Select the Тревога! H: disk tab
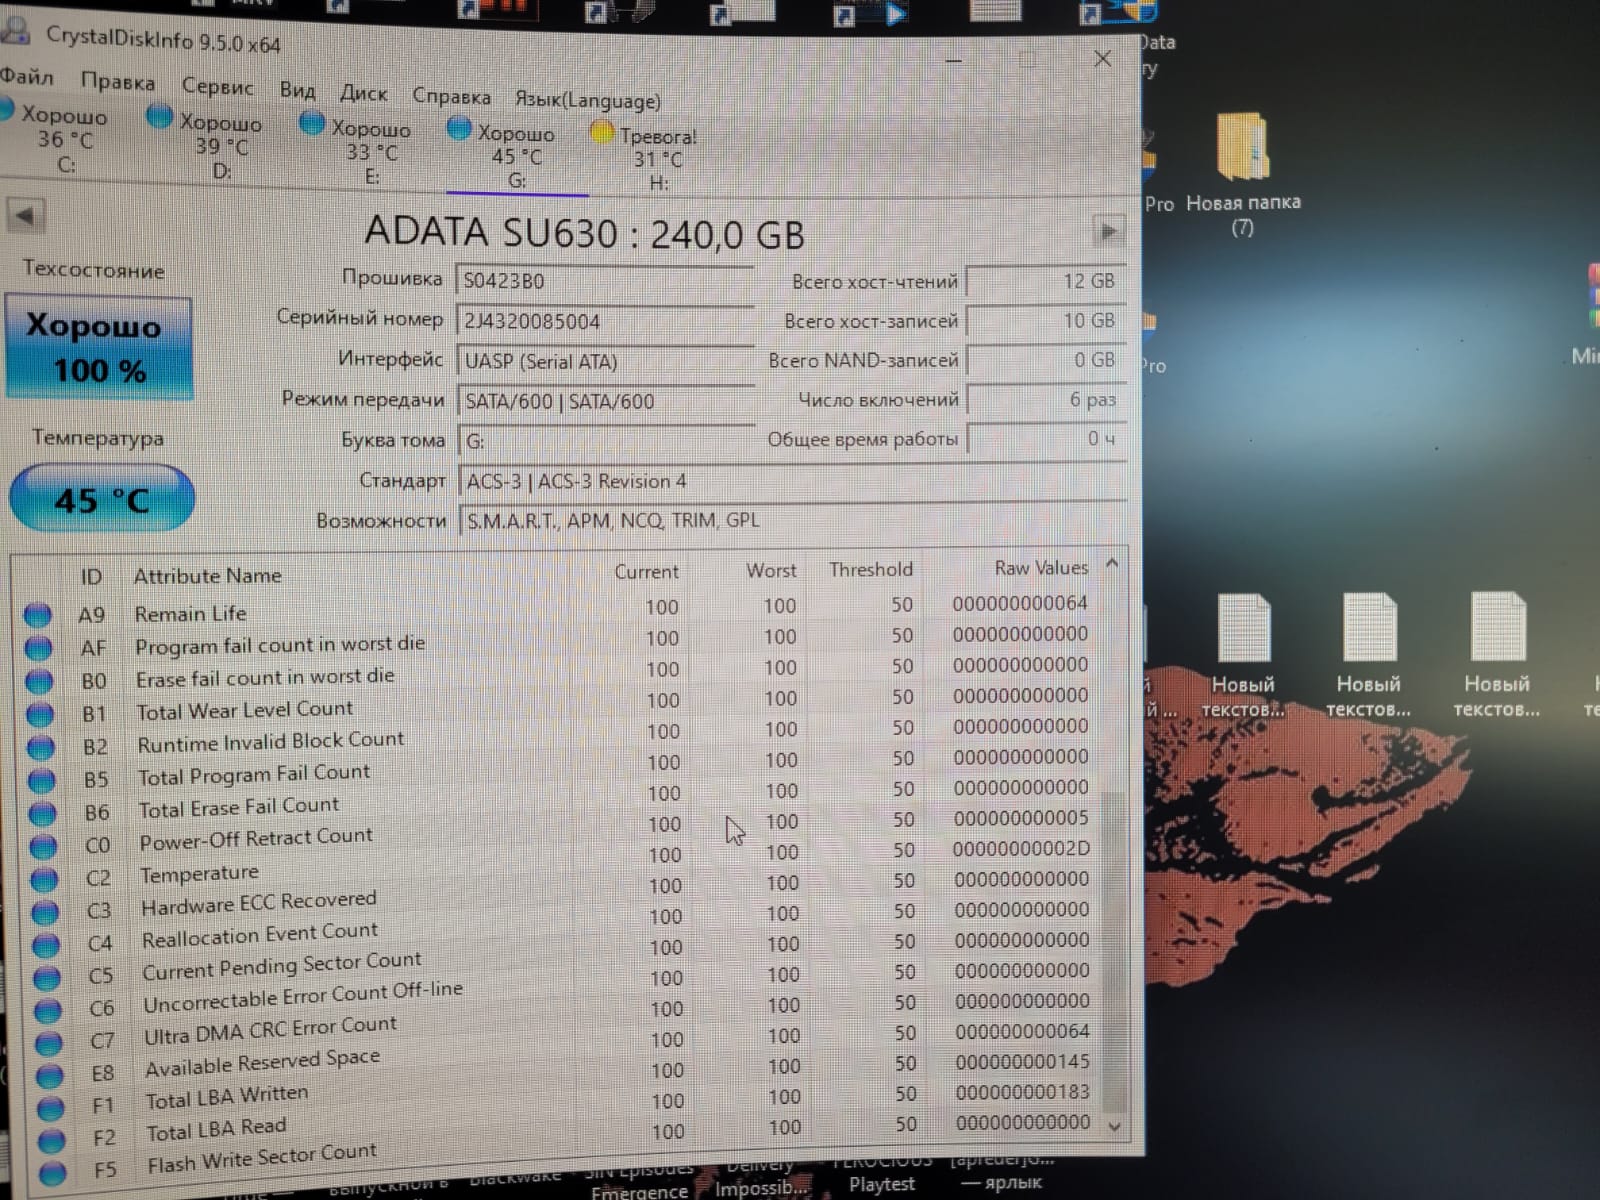1600x1200 pixels. tap(648, 158)
